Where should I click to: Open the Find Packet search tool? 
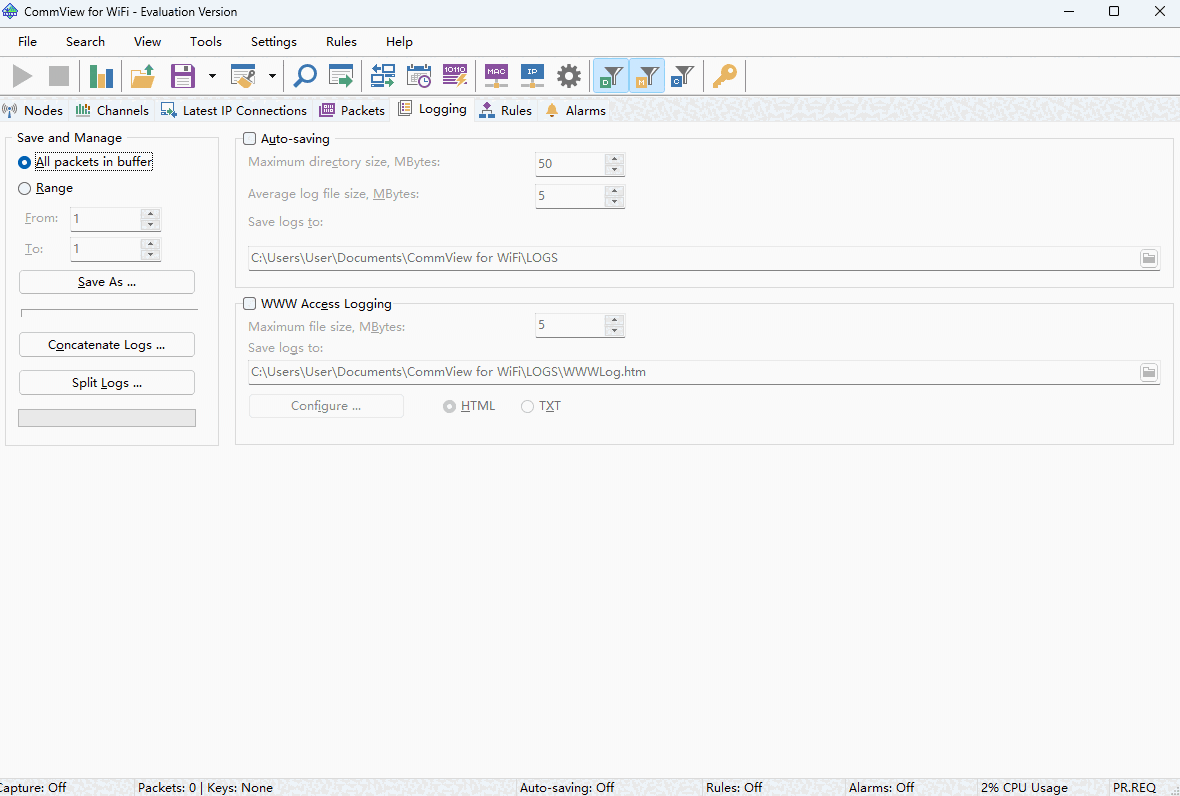(304, 75)
